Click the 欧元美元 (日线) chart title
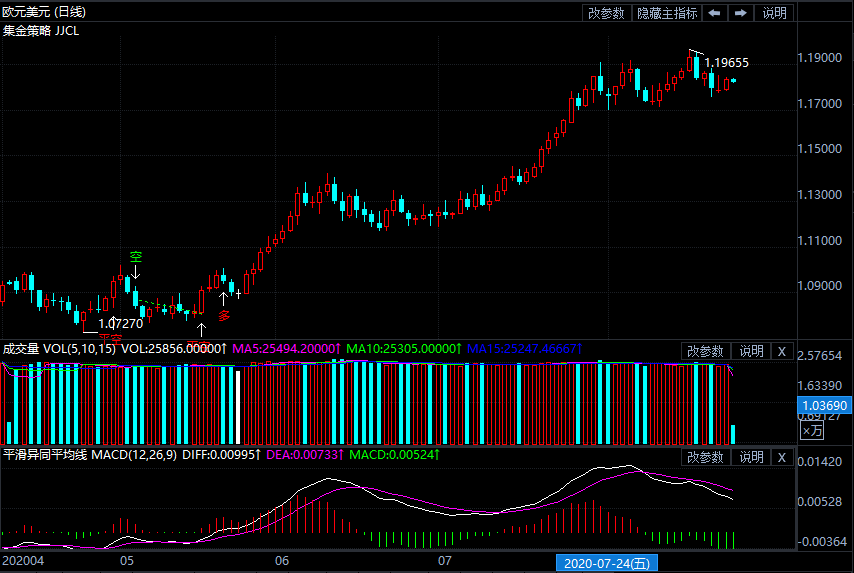 46,12
